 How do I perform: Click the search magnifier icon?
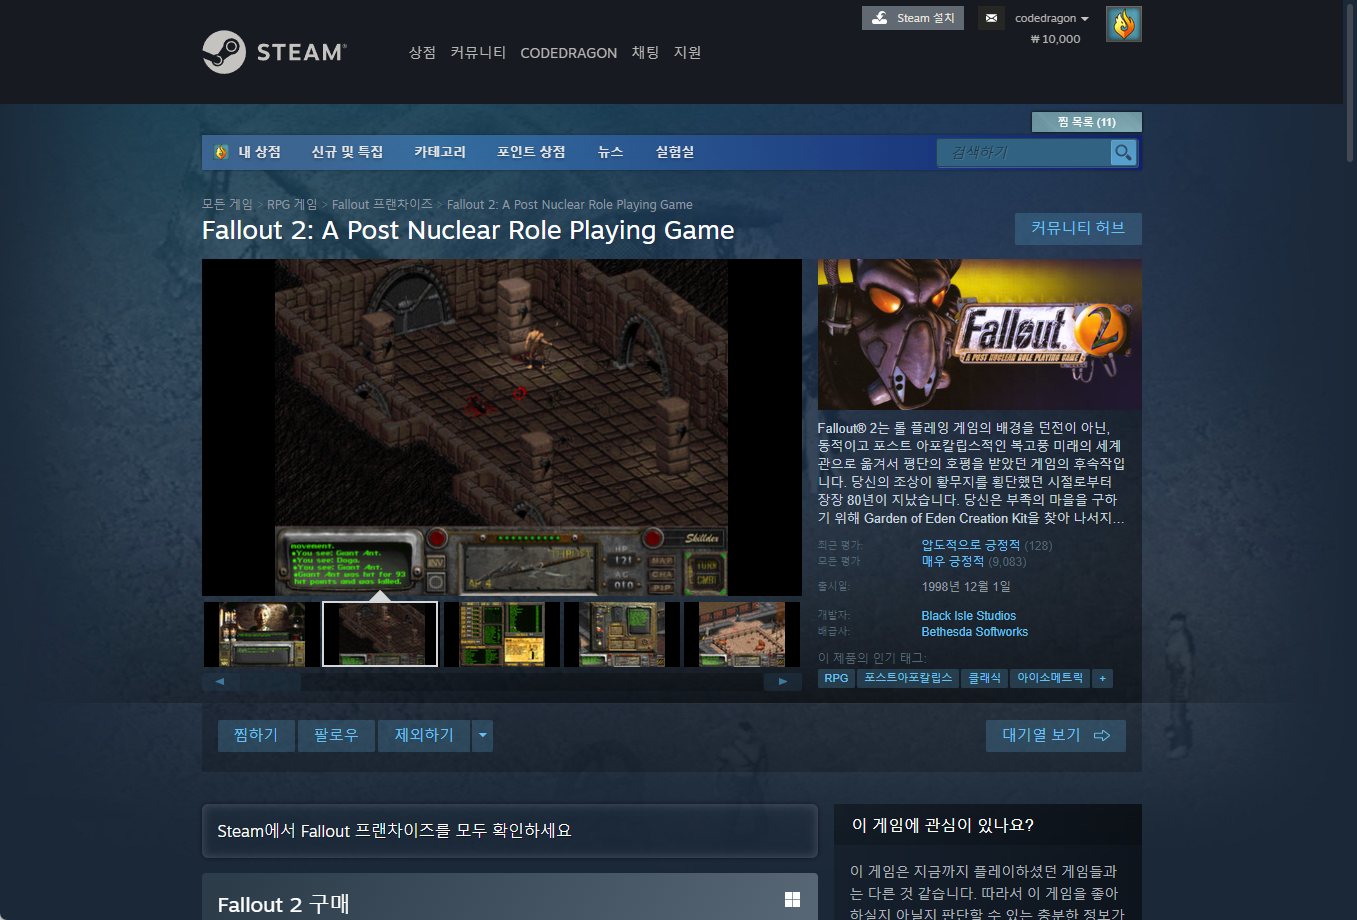(1124, 152)
